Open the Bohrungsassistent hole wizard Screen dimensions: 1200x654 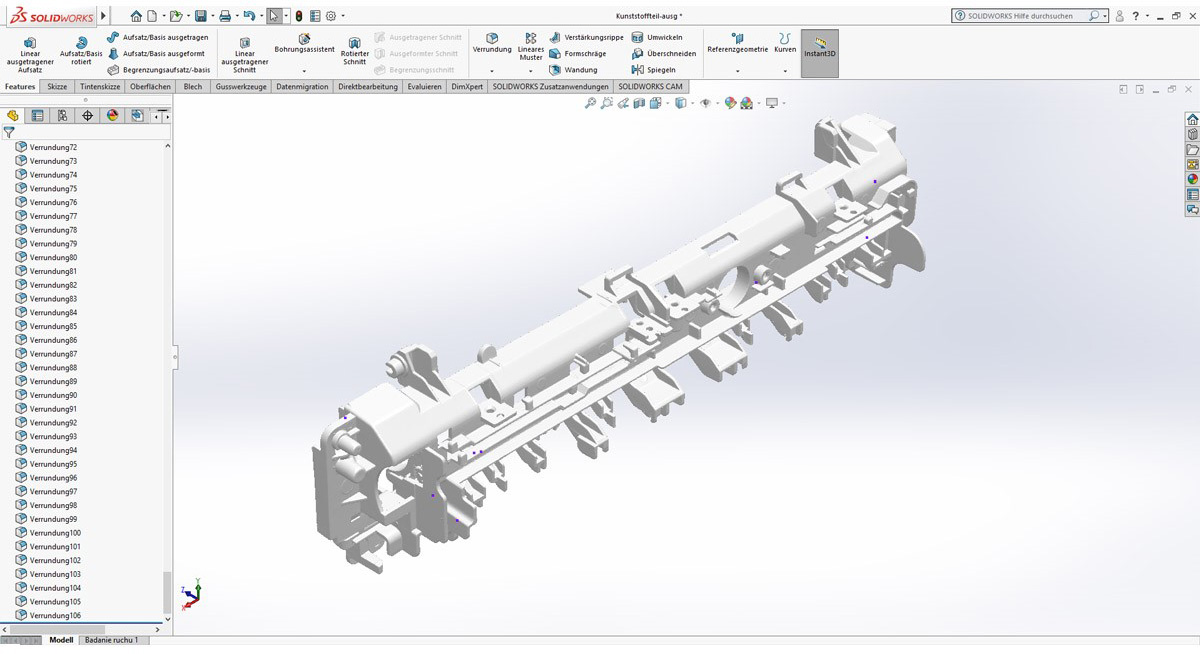[304, 44]
